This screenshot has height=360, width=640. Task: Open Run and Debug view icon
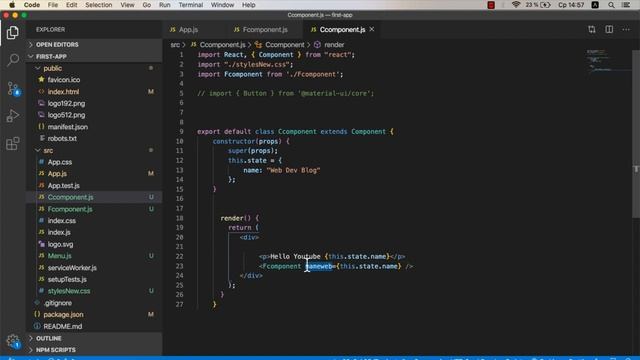pyautogui.click(x=13, y=116)
